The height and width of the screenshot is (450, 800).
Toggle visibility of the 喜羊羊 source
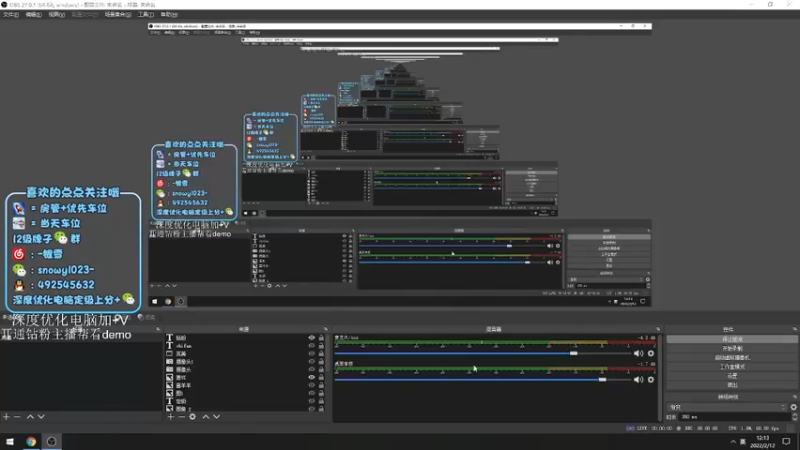pos(312,385)
